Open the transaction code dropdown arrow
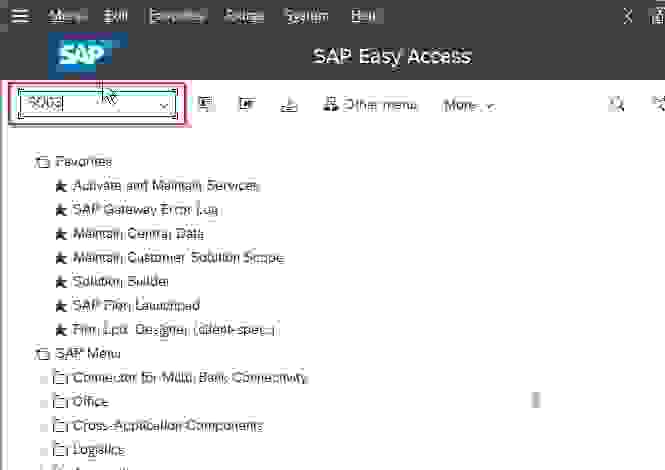Screen dimensions: 665x470 point(163,105)
